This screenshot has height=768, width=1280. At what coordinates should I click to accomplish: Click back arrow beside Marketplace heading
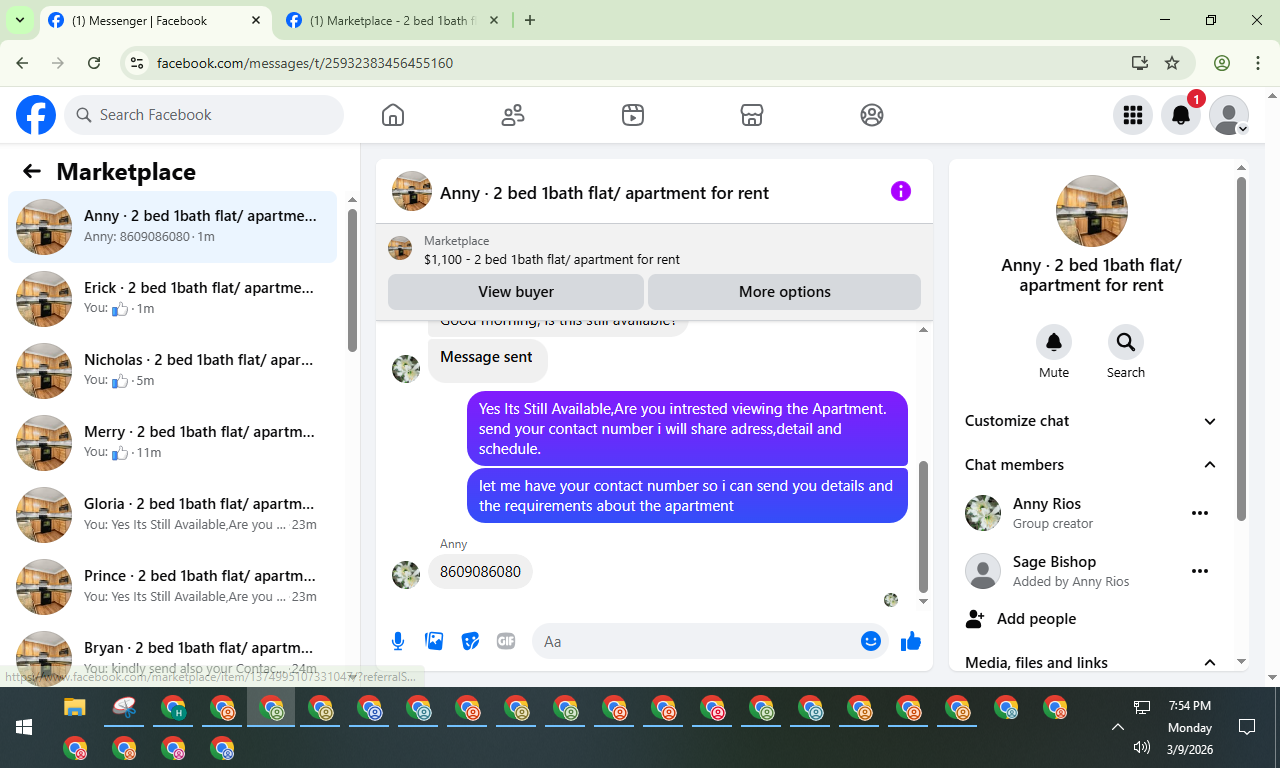tap(32, 171)
